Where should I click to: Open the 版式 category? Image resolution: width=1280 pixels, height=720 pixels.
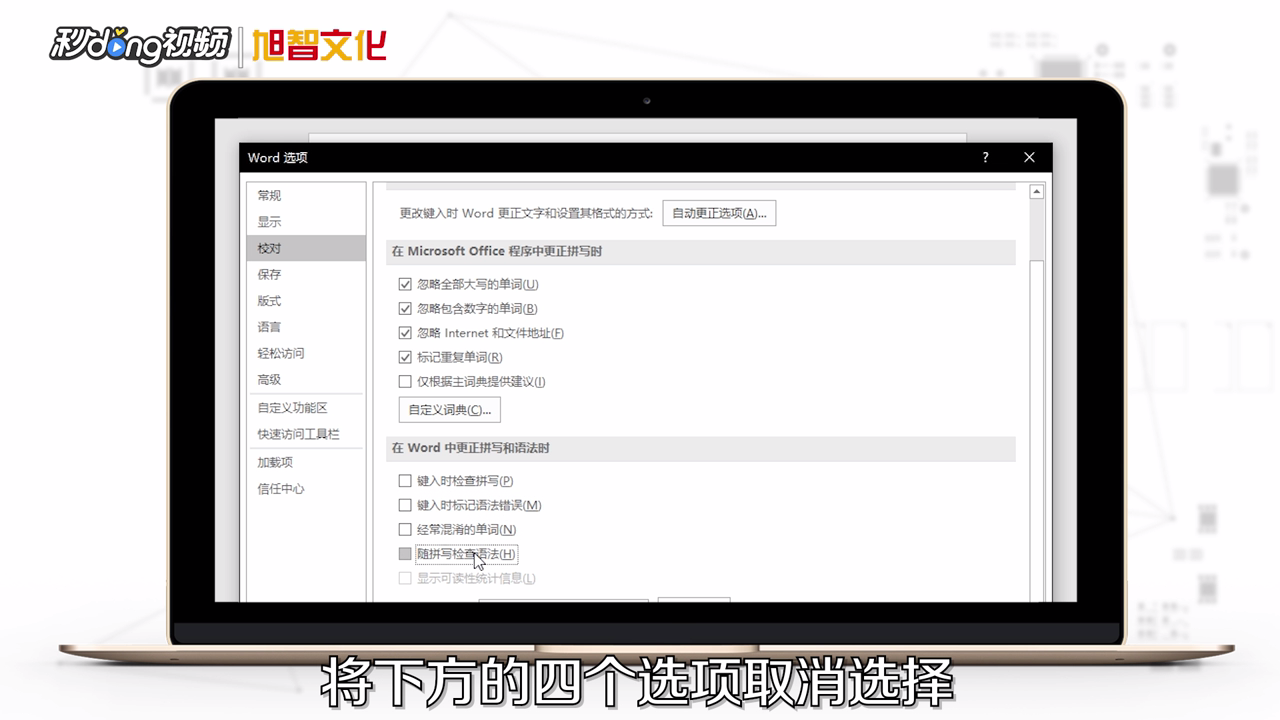click(305, 300)
